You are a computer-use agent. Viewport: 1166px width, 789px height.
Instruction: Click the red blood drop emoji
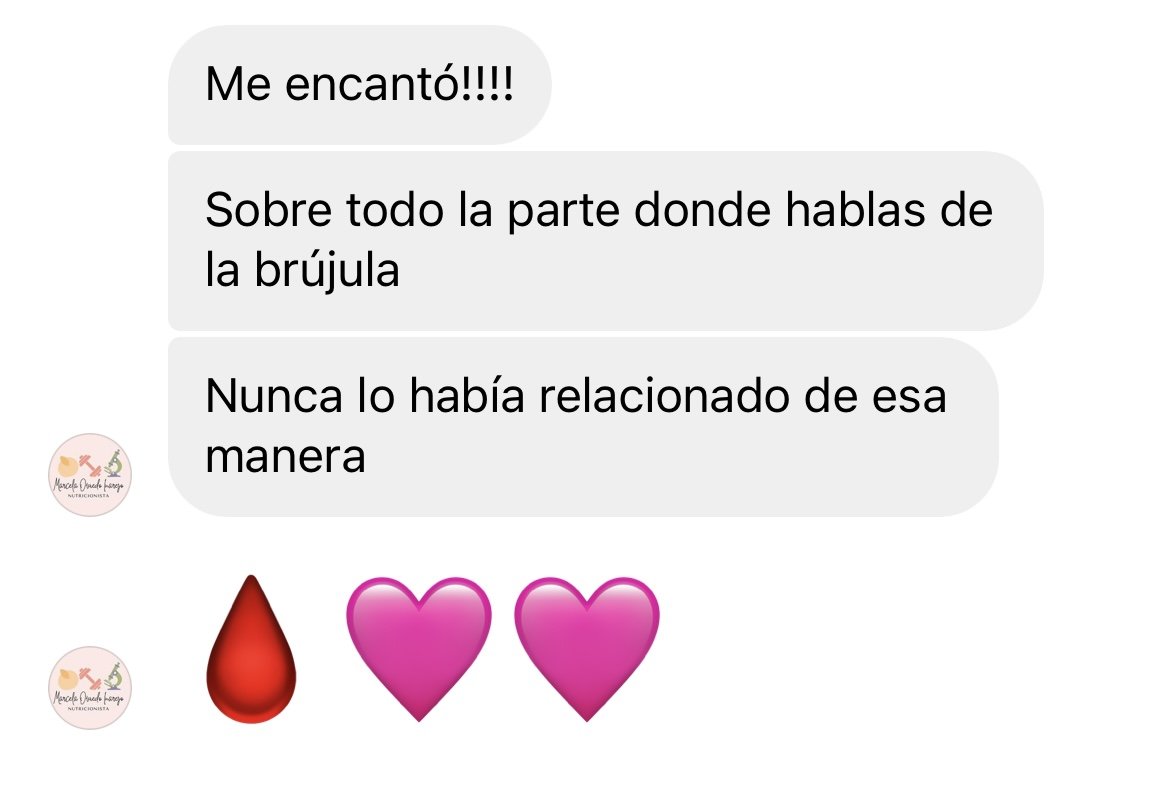[251, 648]
